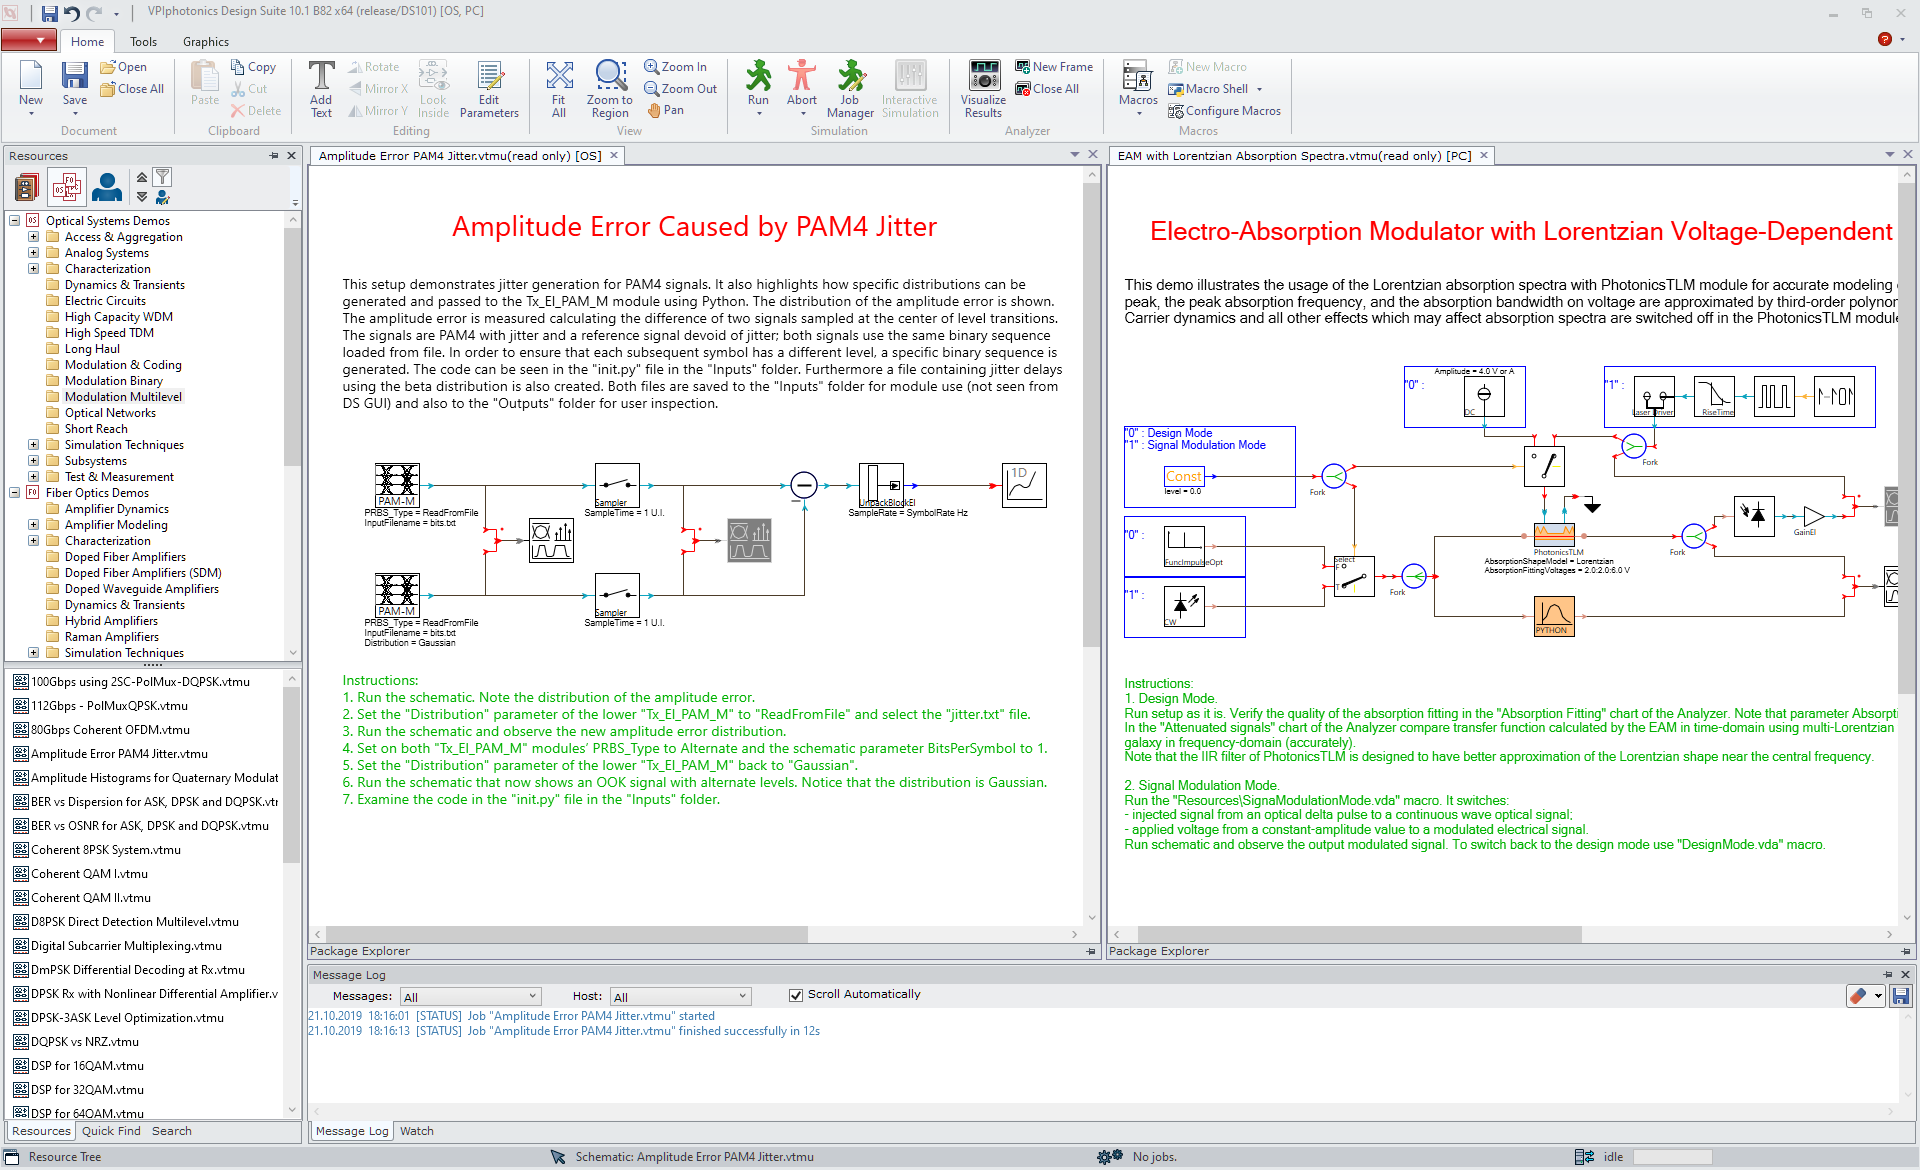Click Close All in Analyzer group

tap(1047, 89)
